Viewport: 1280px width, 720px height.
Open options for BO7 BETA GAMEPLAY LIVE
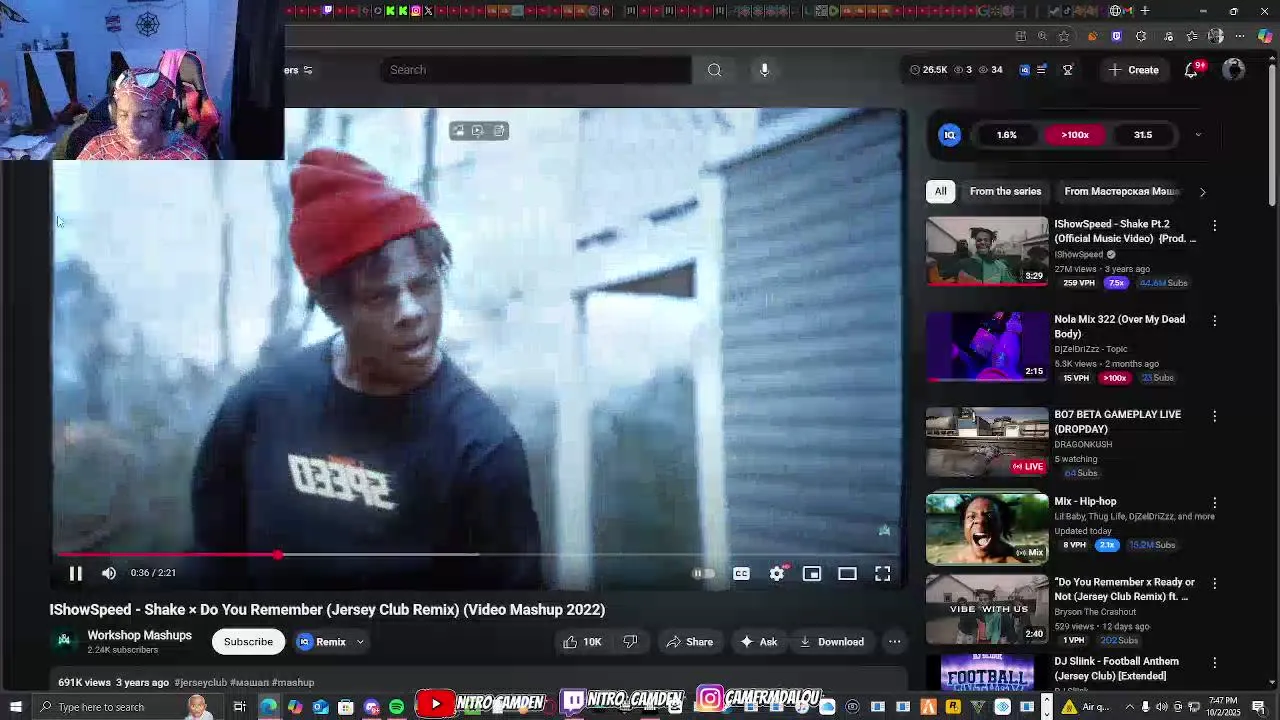click(1215, 416)
